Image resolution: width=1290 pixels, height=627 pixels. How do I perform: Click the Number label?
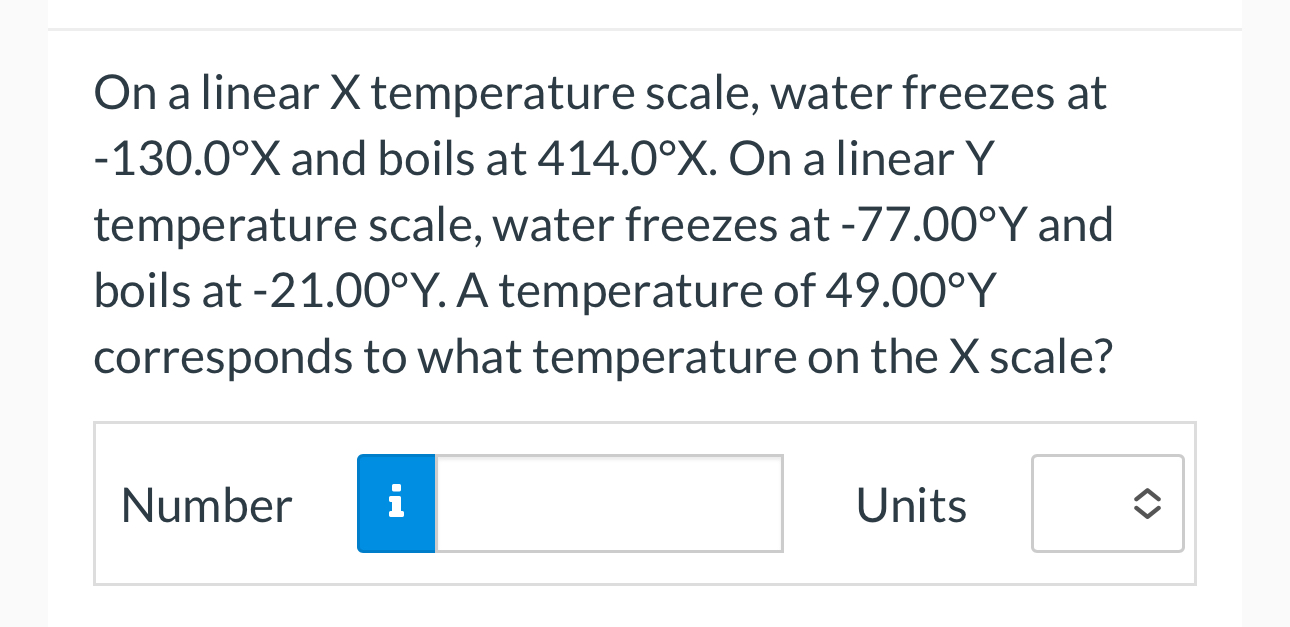206,503
